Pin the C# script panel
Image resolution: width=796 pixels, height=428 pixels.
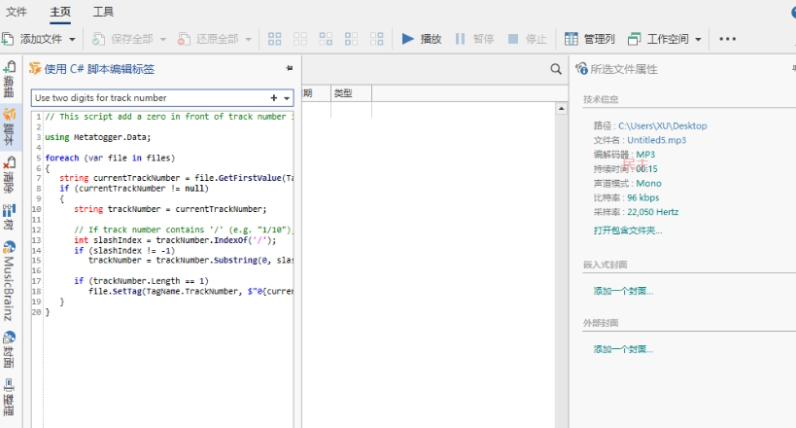(x=289, y=68)
